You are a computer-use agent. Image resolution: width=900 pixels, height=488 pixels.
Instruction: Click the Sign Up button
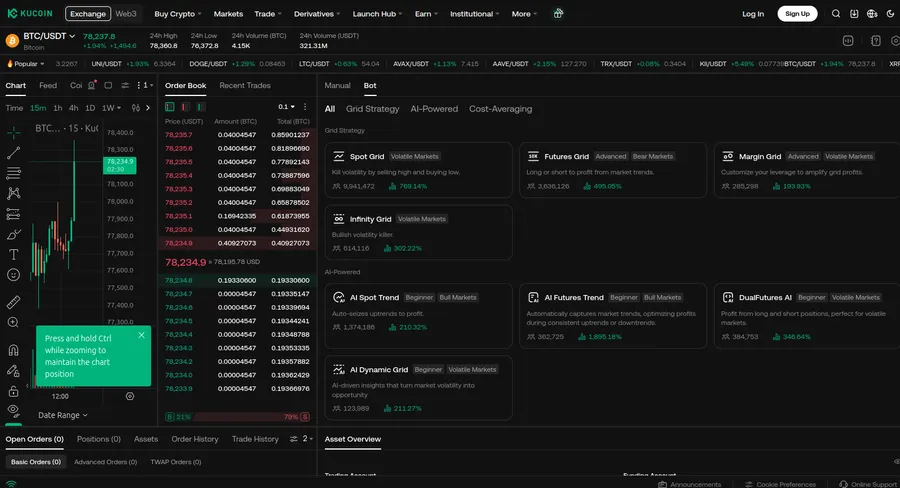(797, 14)
